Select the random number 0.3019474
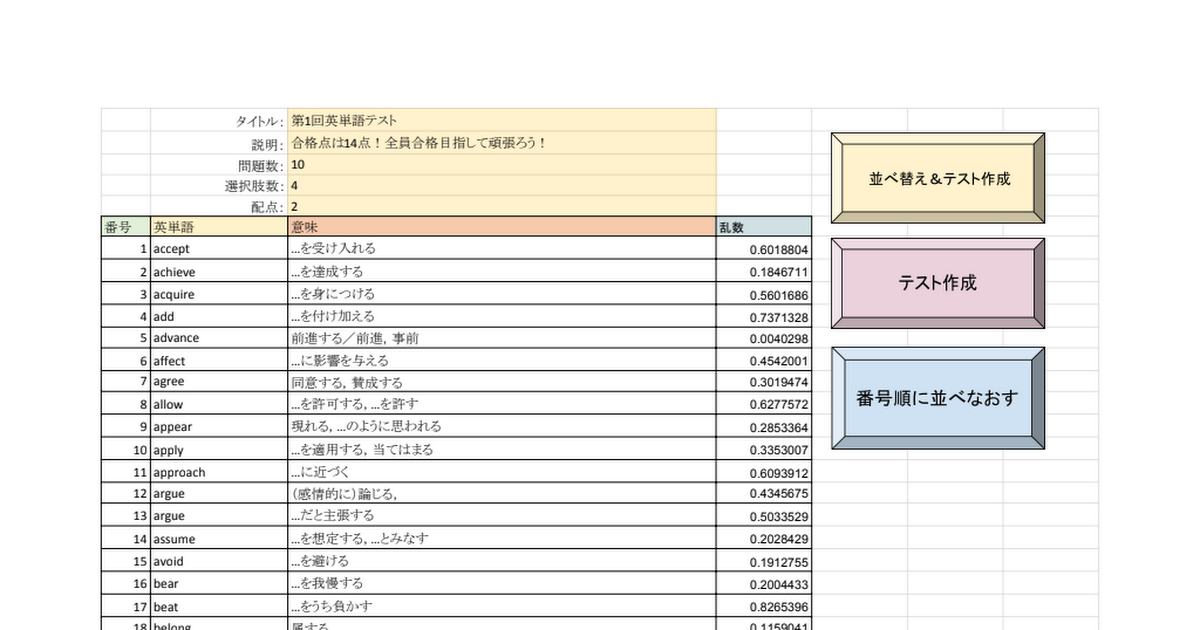The height and width of the screenshot is (630, 1200). click(x=764, y=382)
